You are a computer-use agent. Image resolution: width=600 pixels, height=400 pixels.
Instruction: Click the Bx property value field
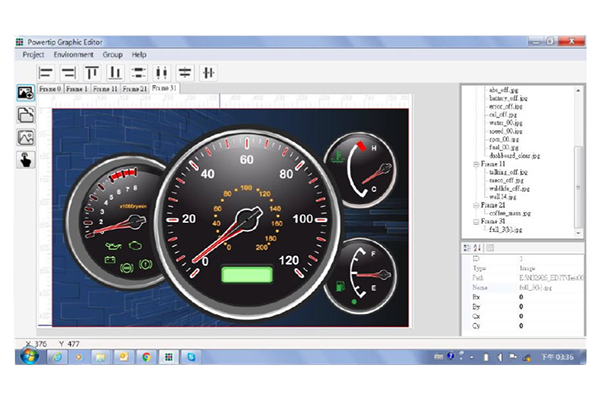(550, 297)
